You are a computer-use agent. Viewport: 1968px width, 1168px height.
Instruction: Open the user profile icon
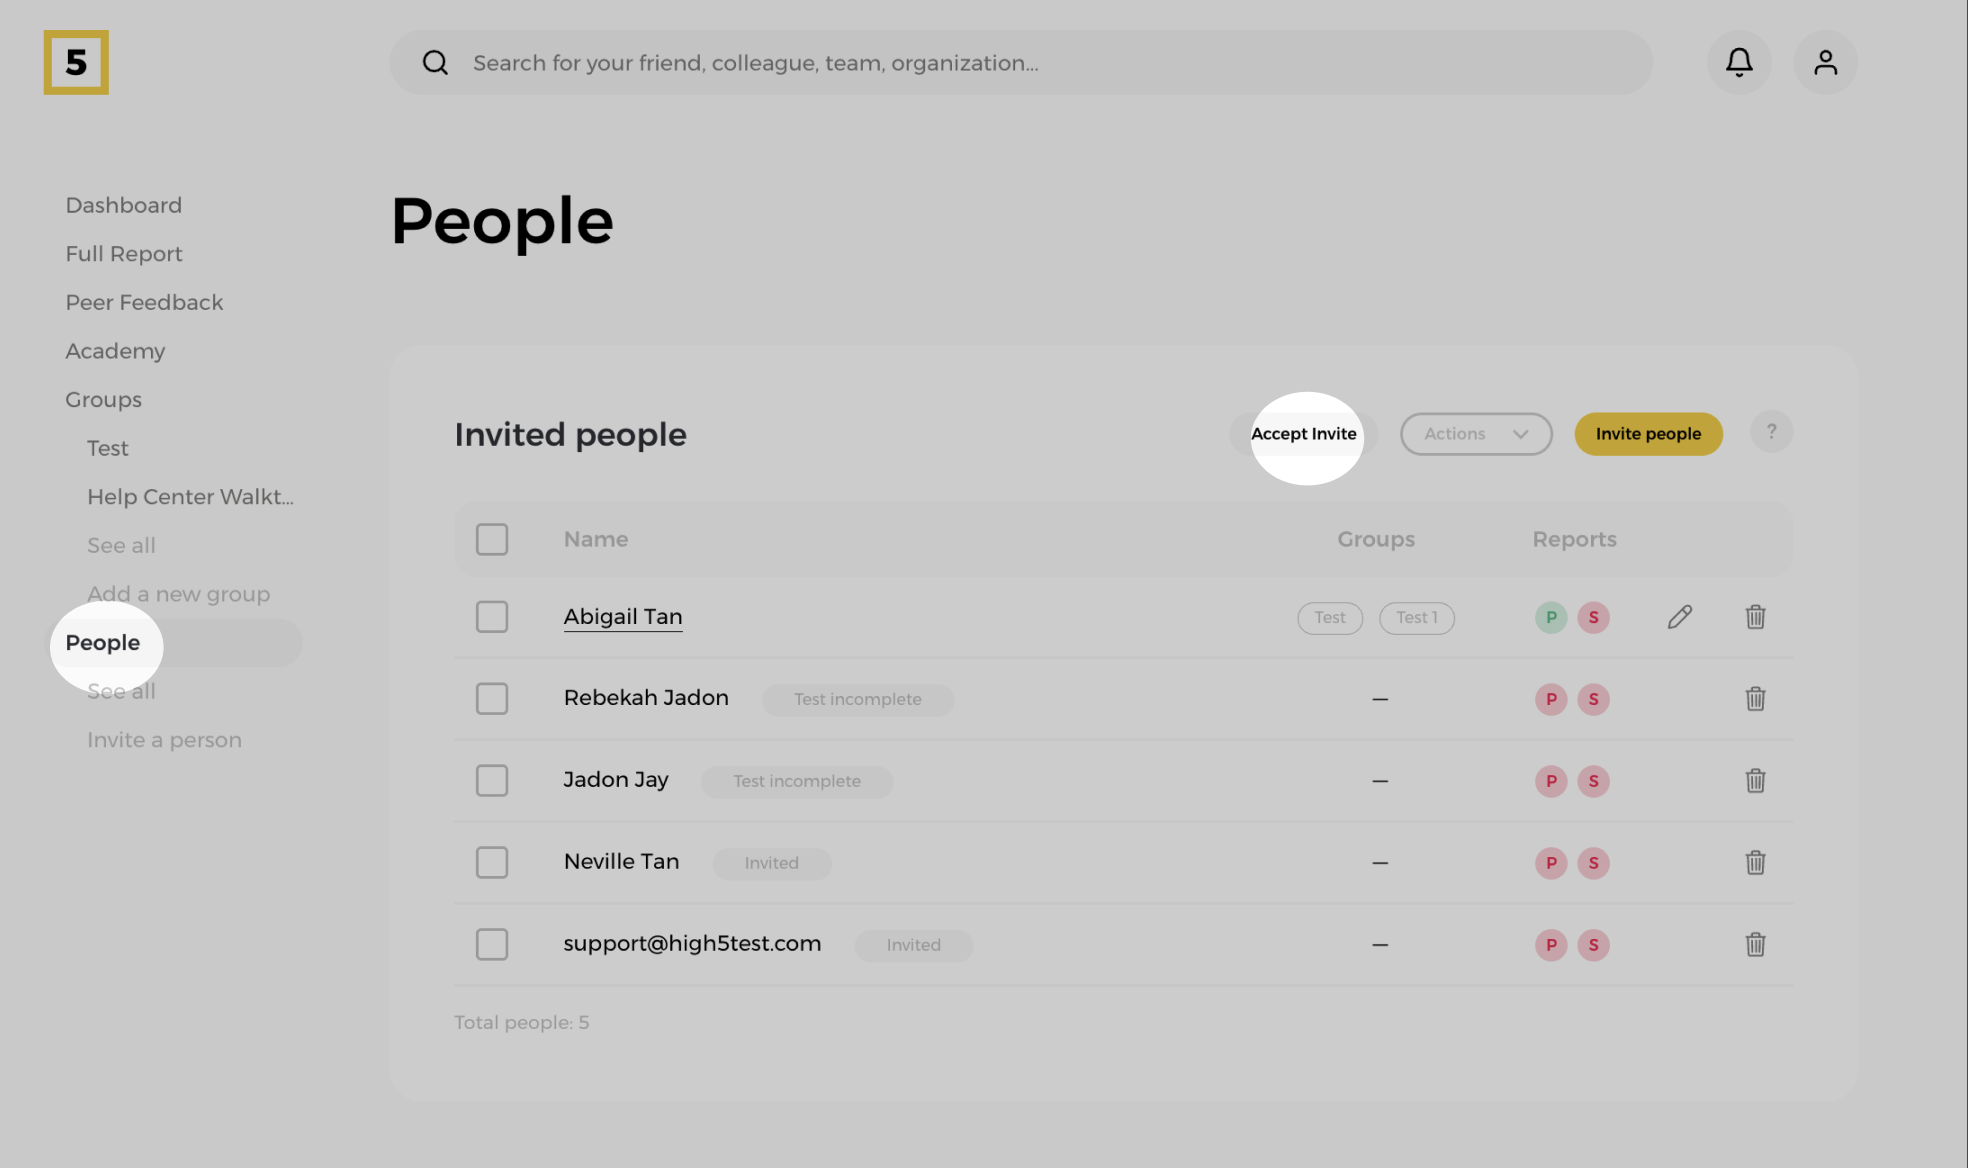click(1825, 62)
